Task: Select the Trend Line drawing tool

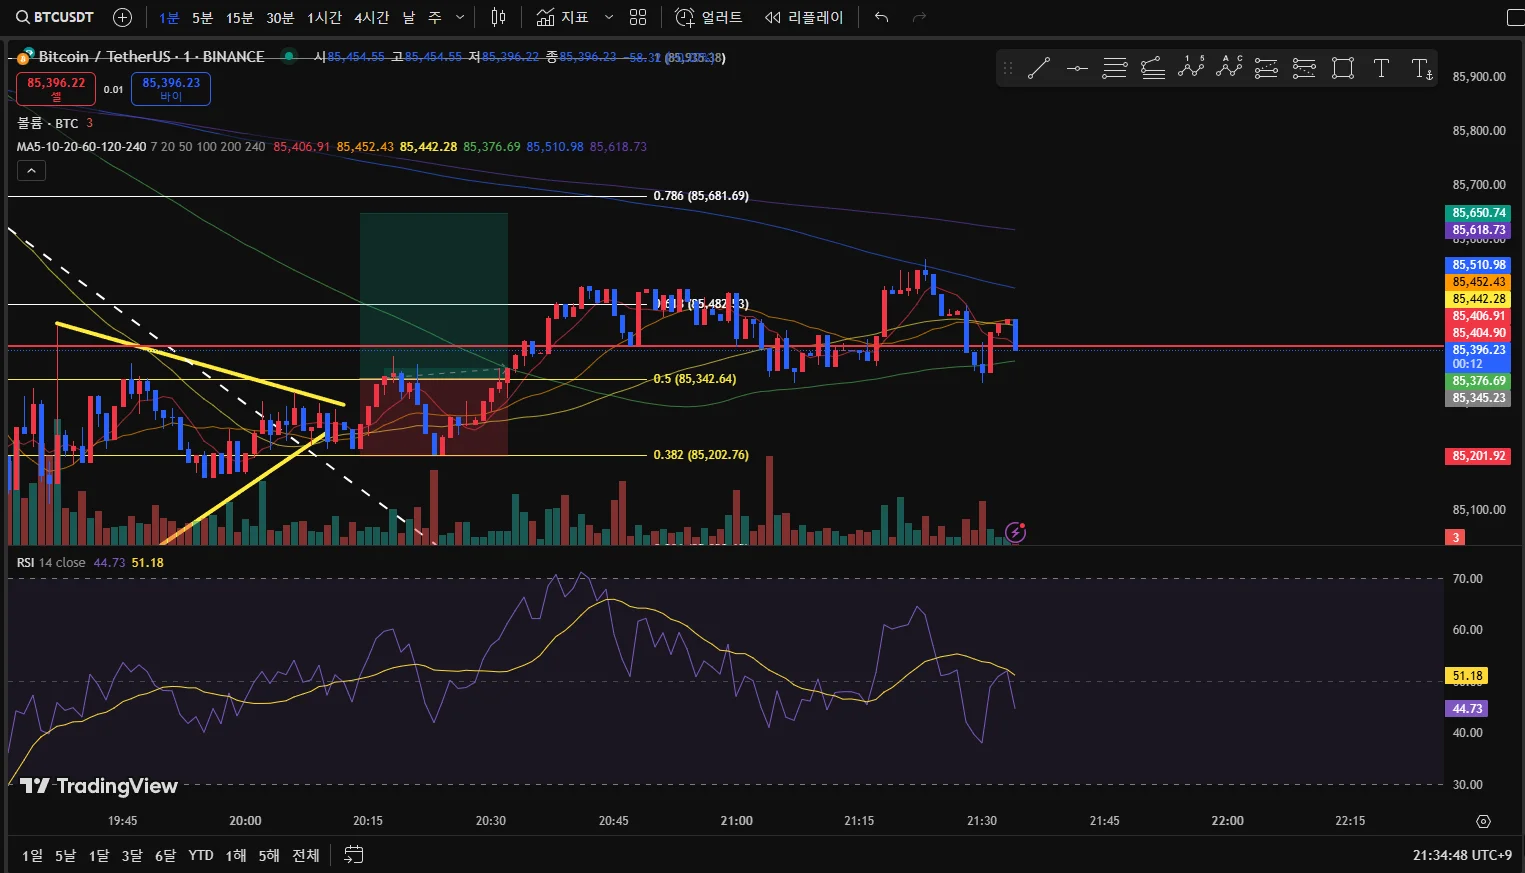Action: click(1039, 68)
